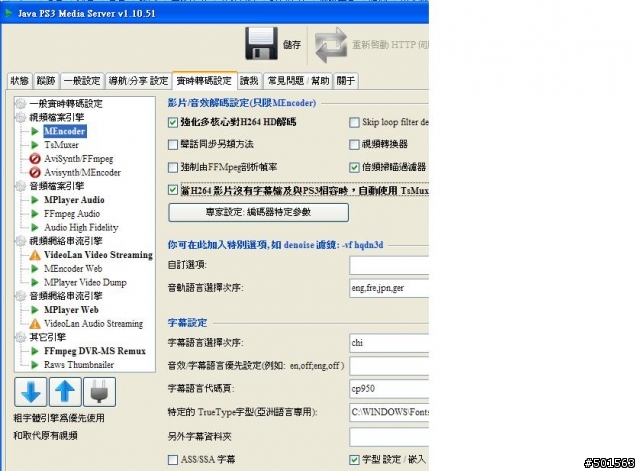The image size is (640, 471).
Task: Toggle auto use TsMuxer for H264 checkbox
Action: tap(173, 190)
